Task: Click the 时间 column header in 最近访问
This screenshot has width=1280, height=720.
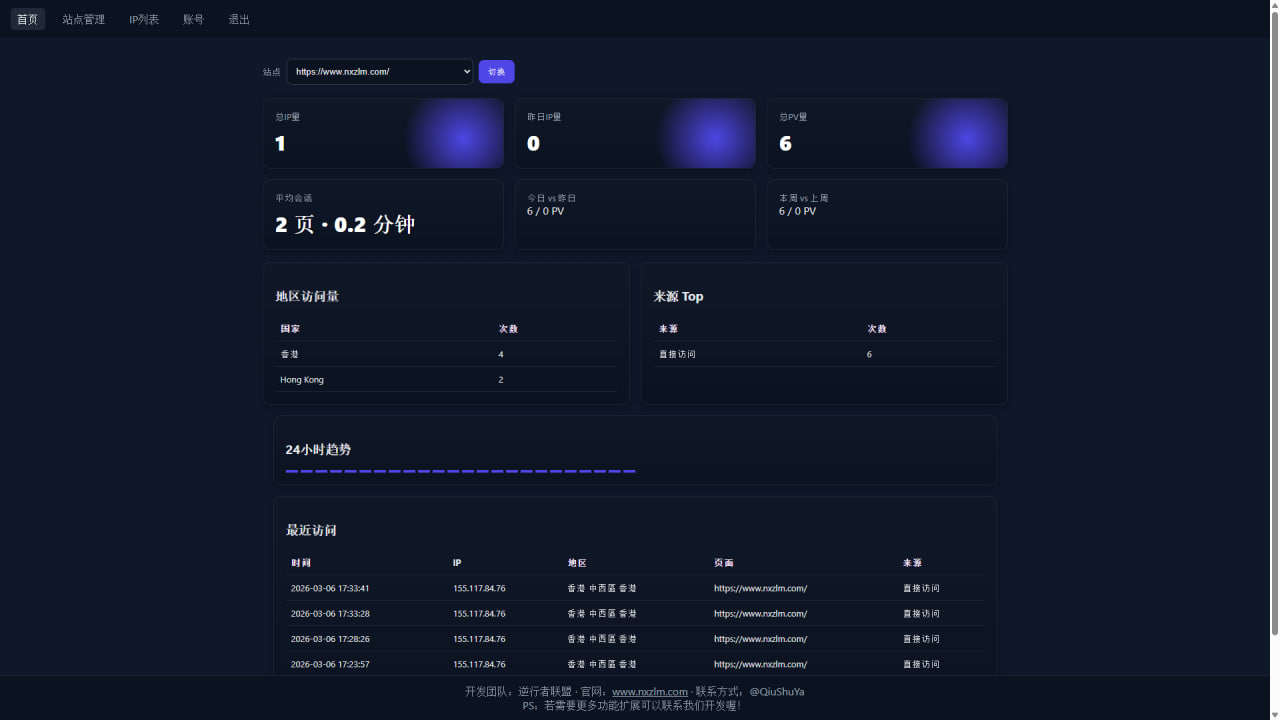Action: 301,562
